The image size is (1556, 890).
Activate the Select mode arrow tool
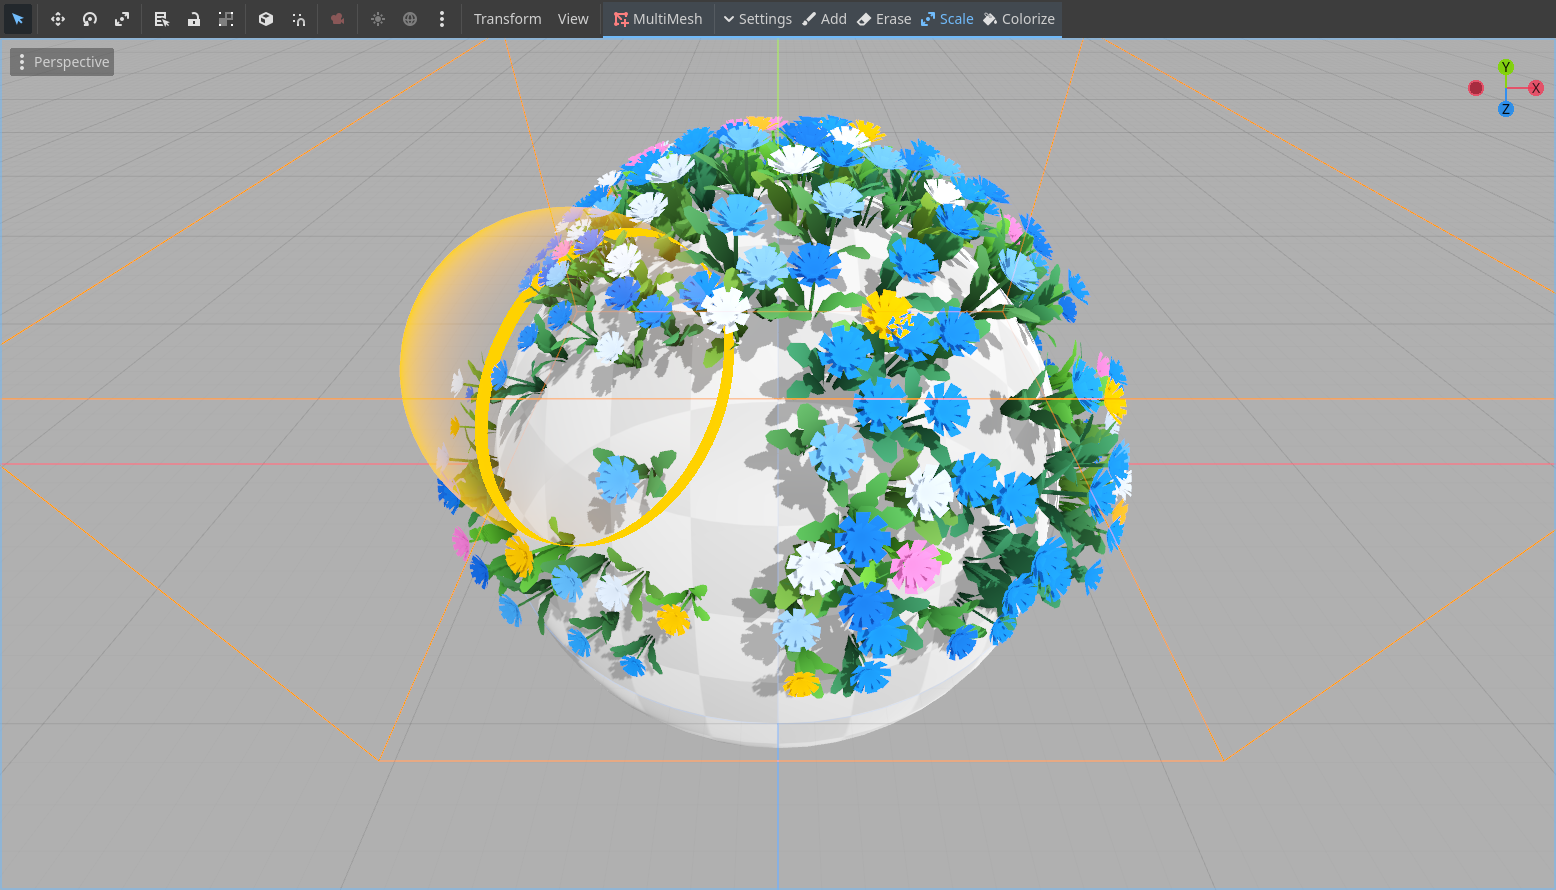click(18, 19)
